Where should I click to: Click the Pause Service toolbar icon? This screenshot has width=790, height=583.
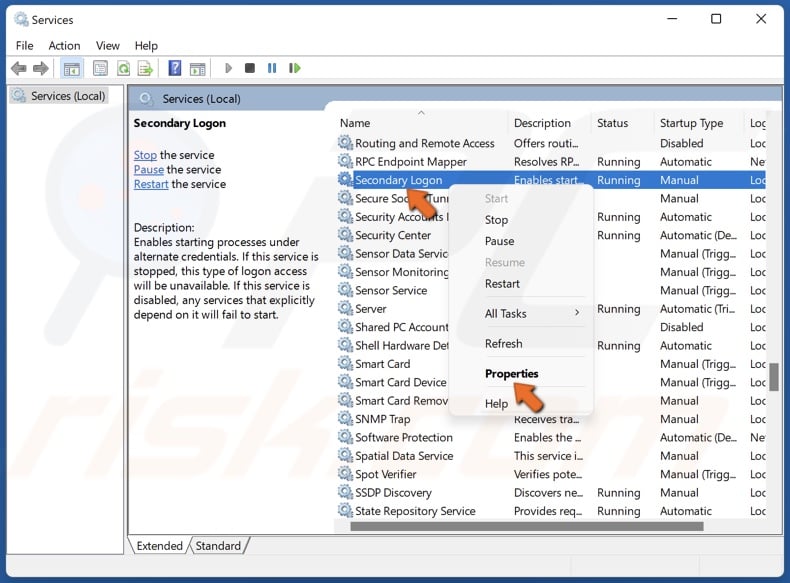point(272,68)
